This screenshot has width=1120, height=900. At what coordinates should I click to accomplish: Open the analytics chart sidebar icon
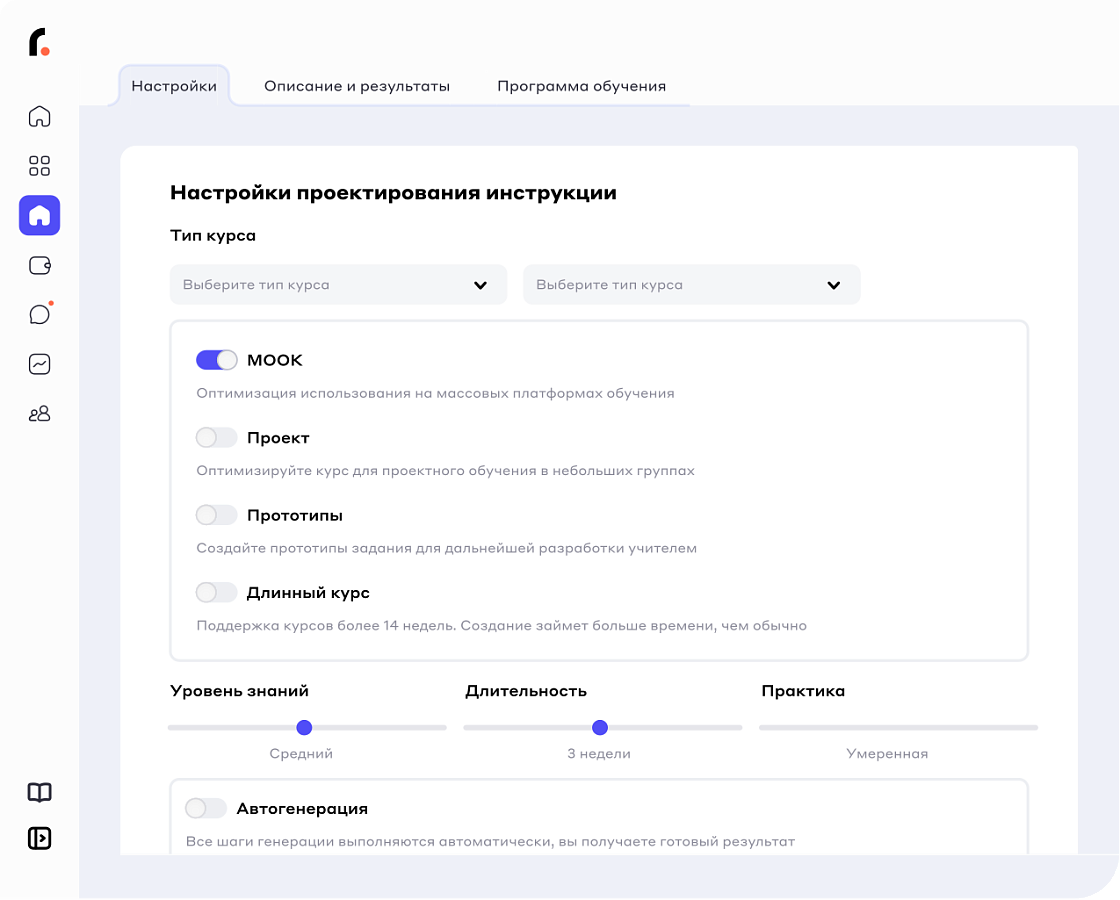39,364
